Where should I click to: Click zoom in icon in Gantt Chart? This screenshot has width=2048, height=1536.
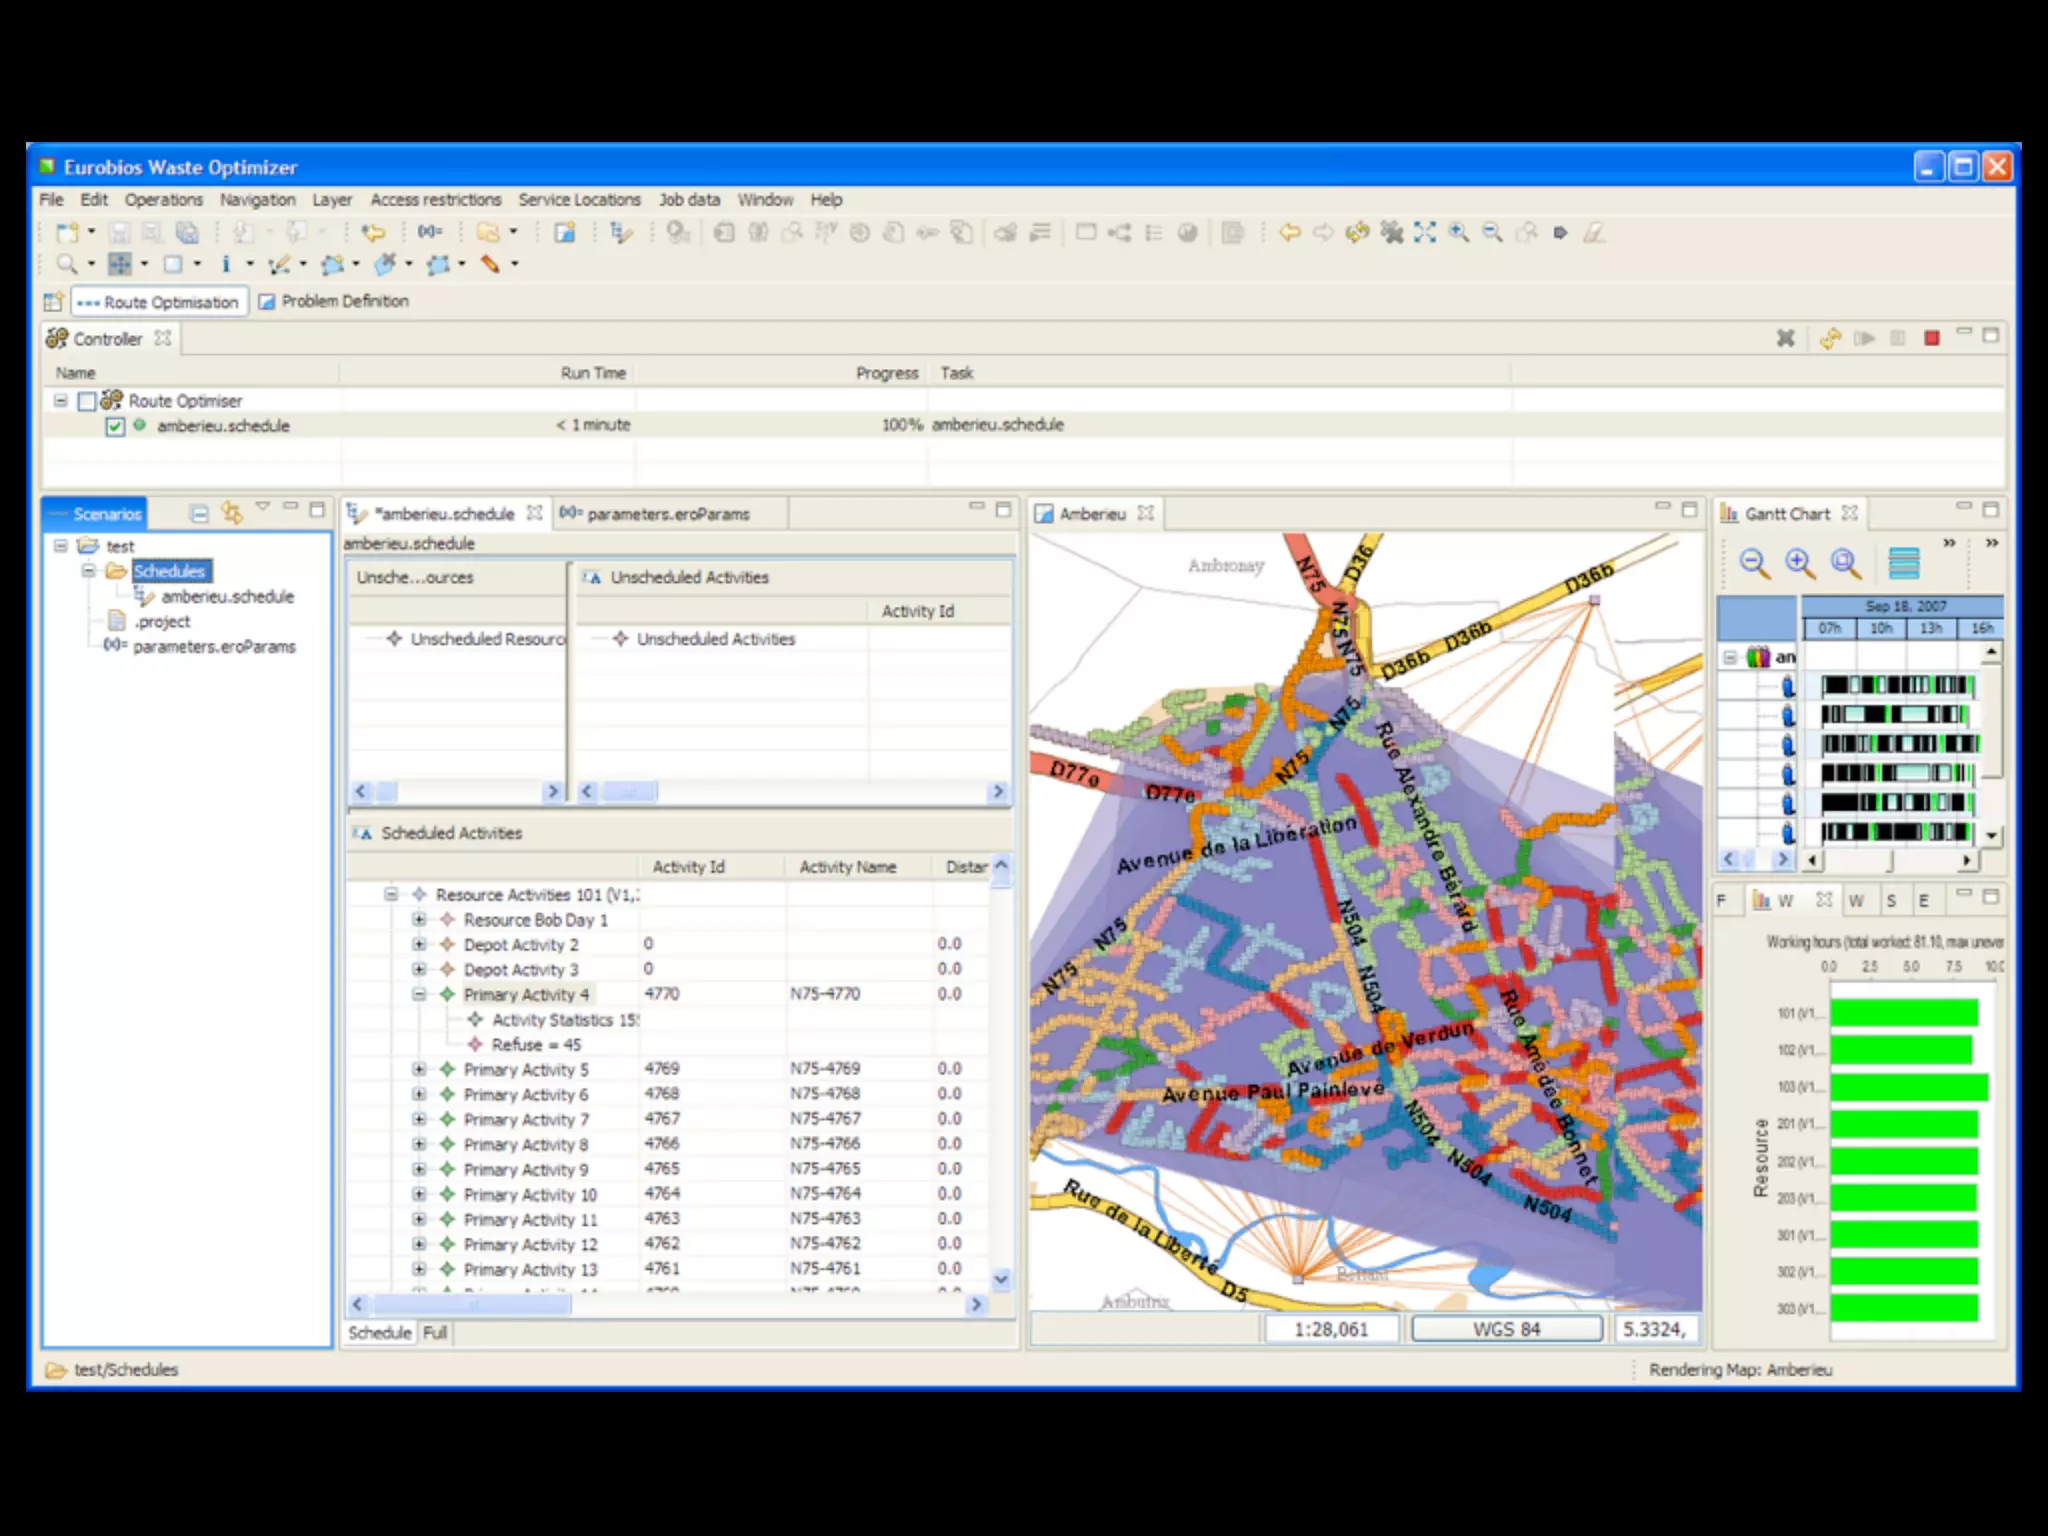(x=1799, y=564)
